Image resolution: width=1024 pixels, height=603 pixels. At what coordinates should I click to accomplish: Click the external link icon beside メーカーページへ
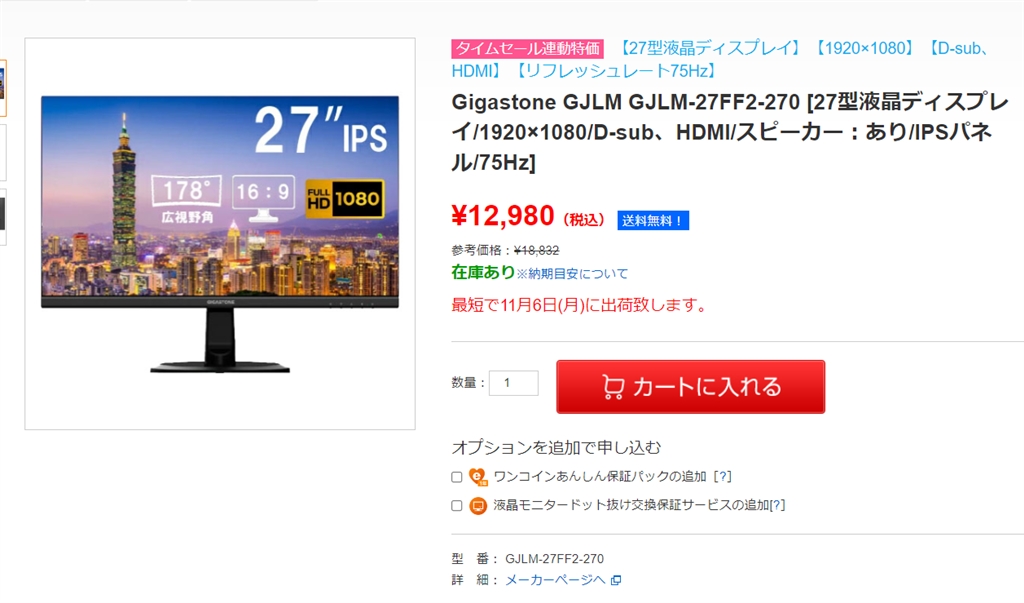[616, 580]
